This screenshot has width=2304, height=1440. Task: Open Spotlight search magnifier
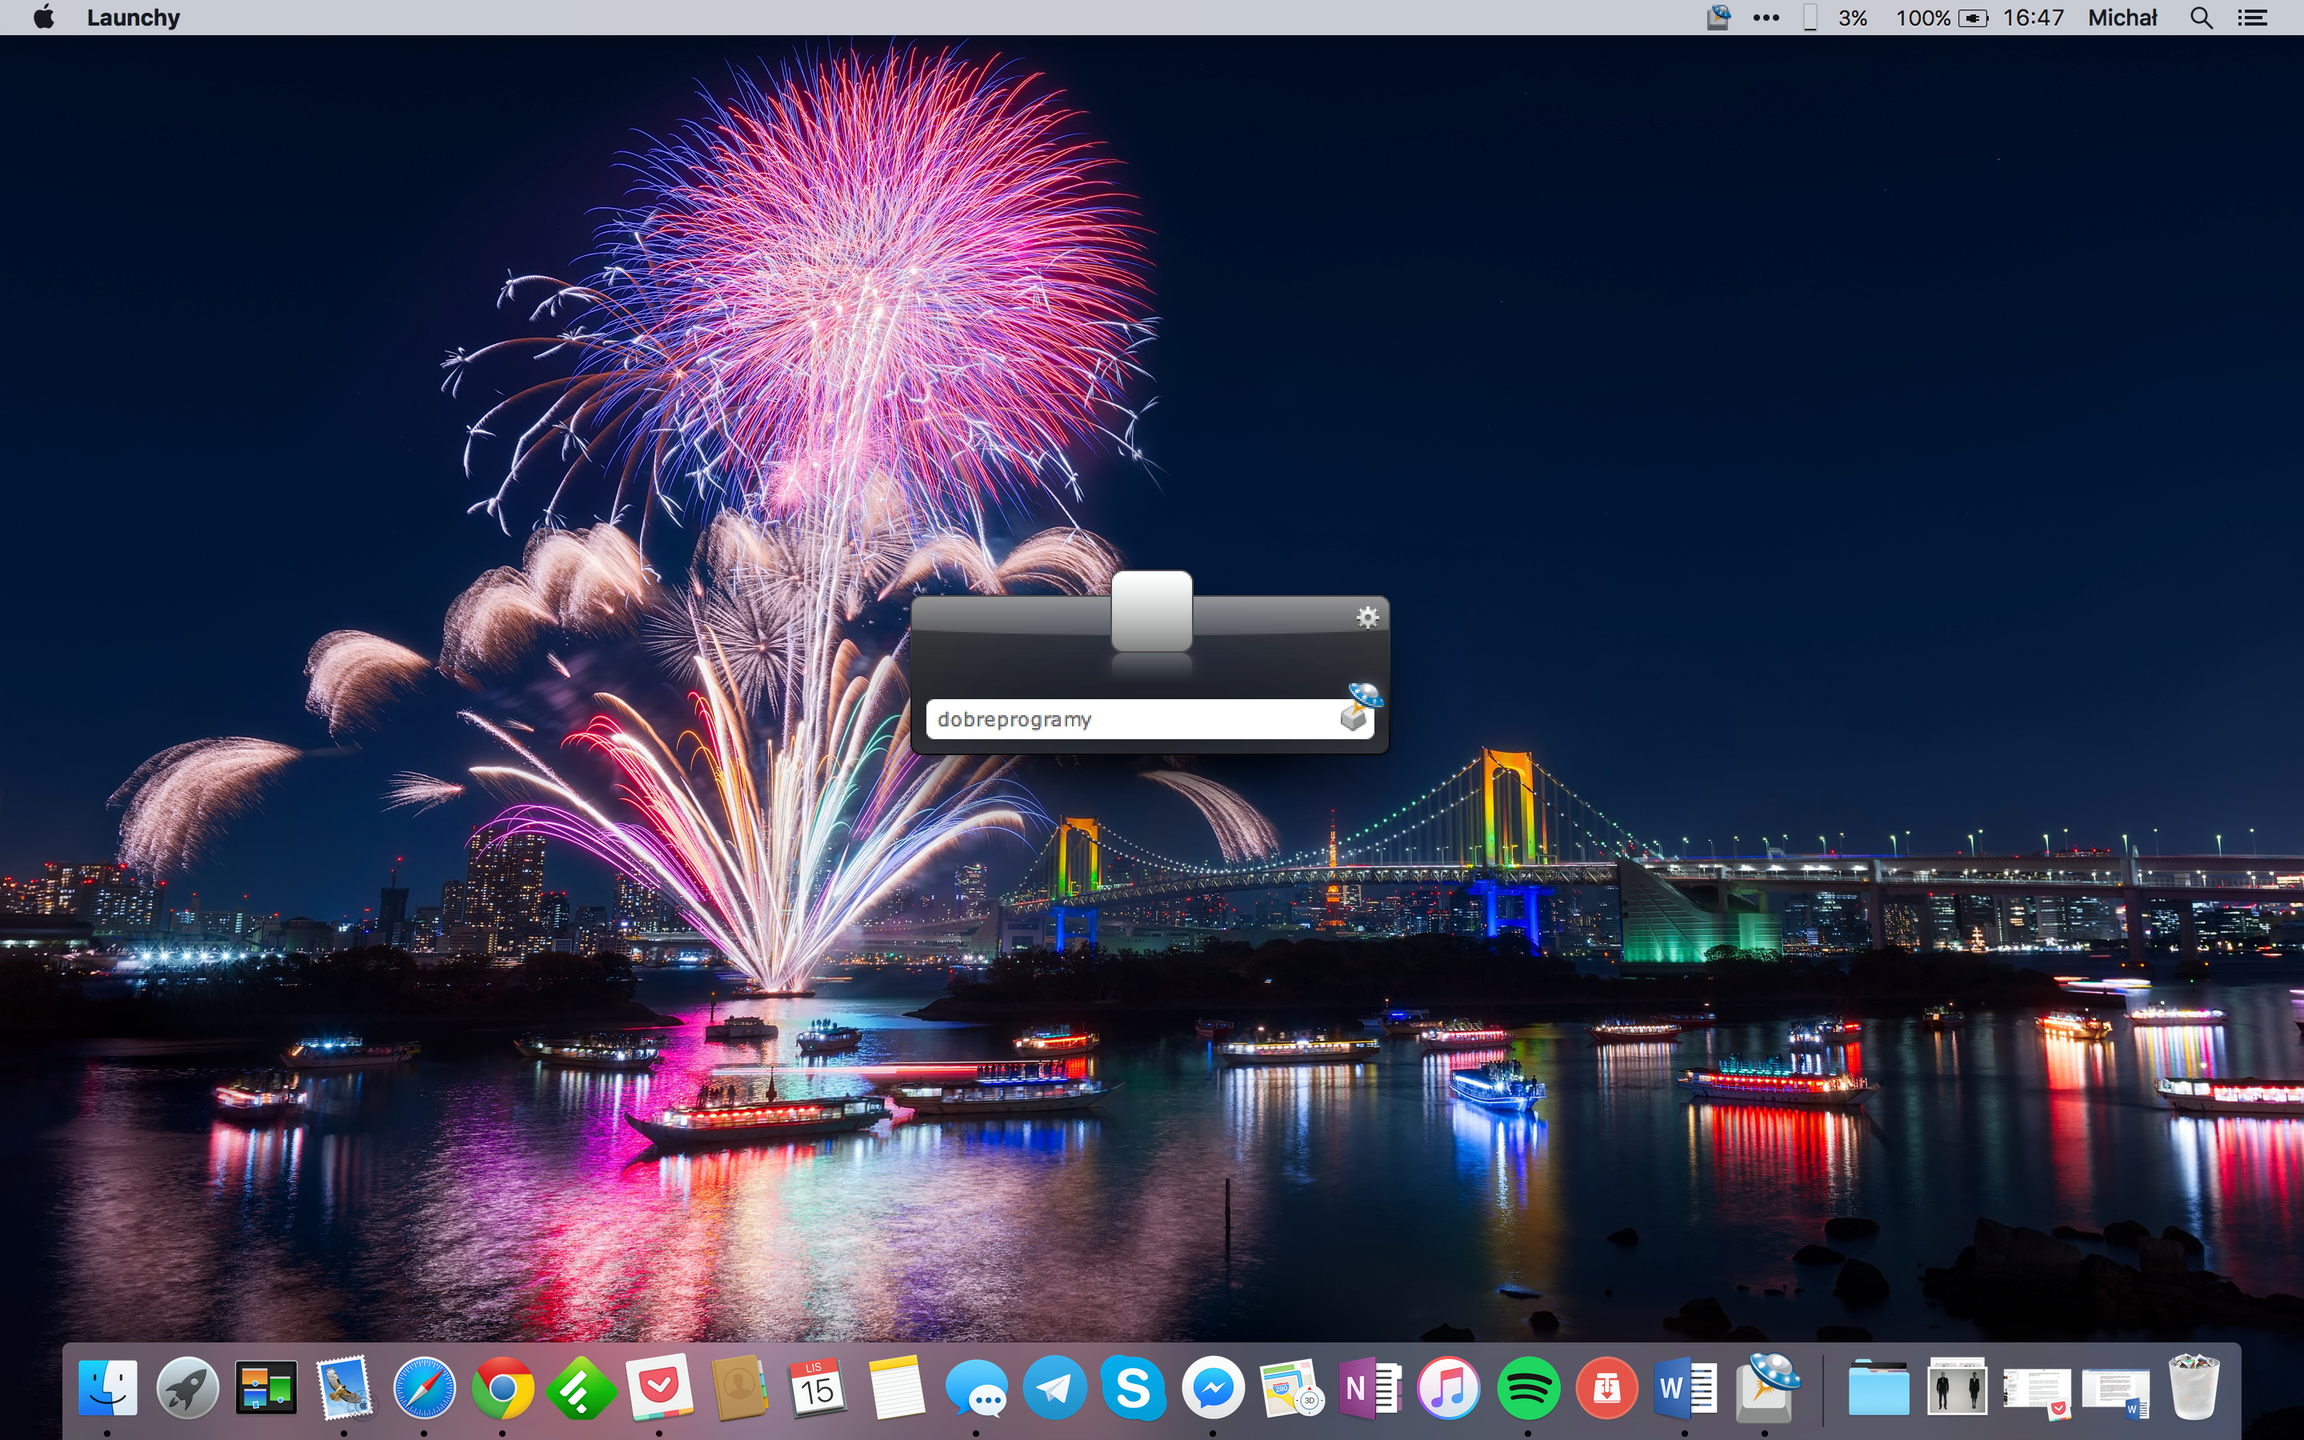pos(2201,17)
